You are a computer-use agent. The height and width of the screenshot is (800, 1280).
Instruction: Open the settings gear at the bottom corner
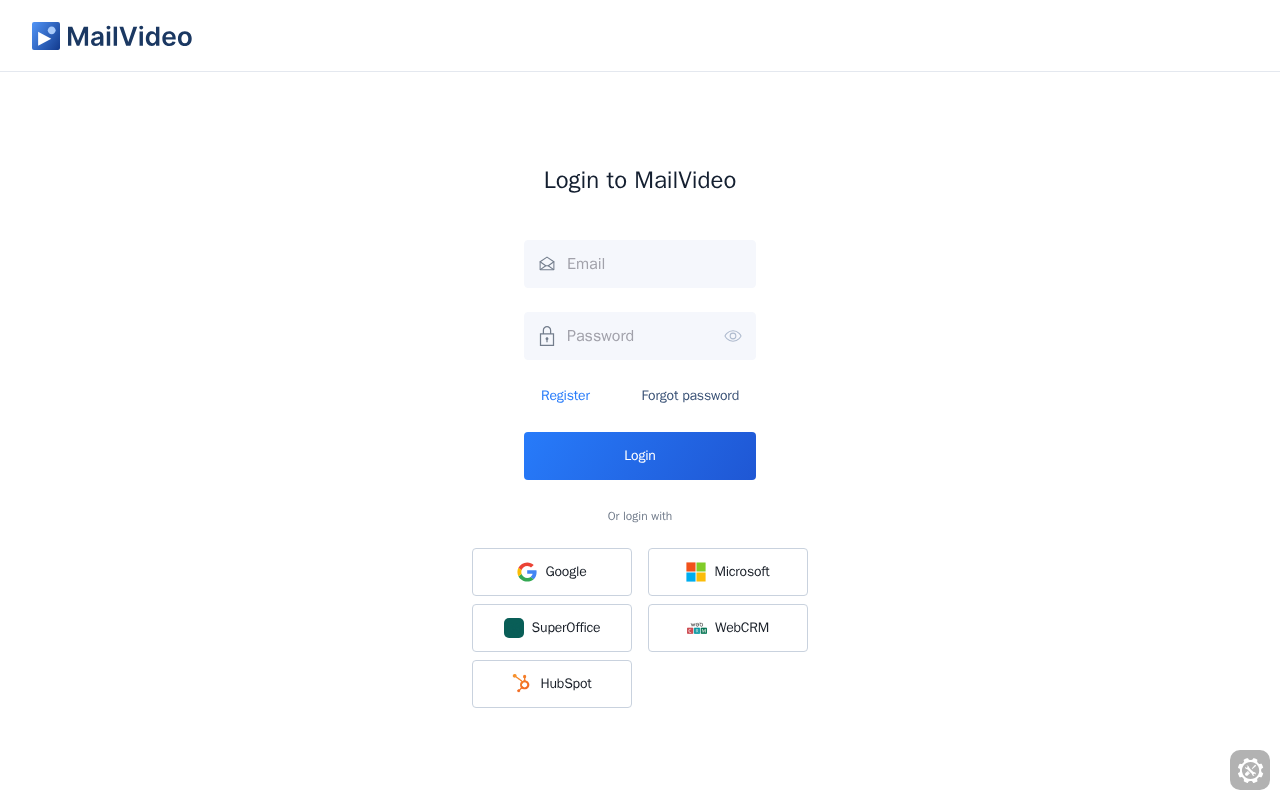(x=1250, y=770)
